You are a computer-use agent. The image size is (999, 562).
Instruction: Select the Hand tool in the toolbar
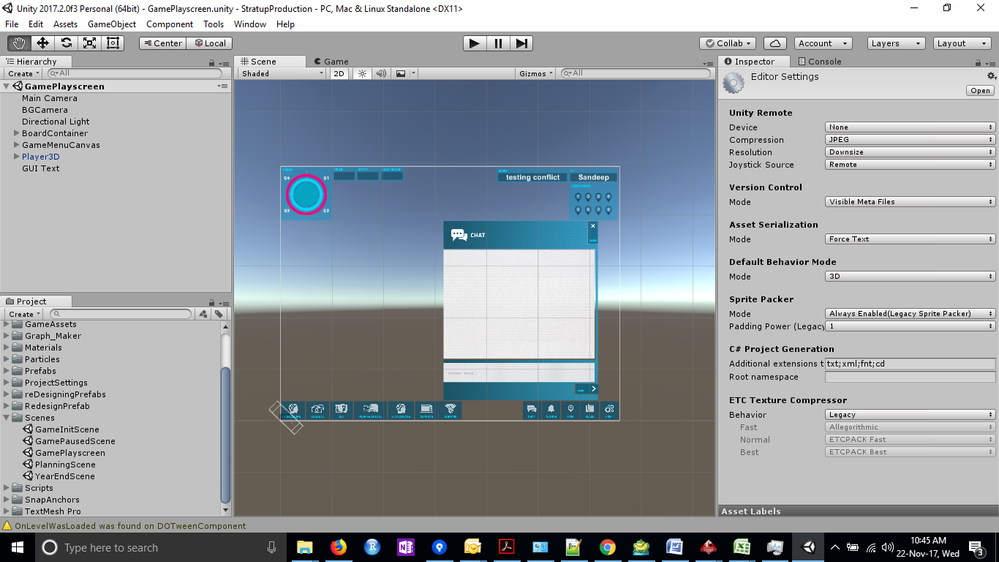(x=19, y=43)
